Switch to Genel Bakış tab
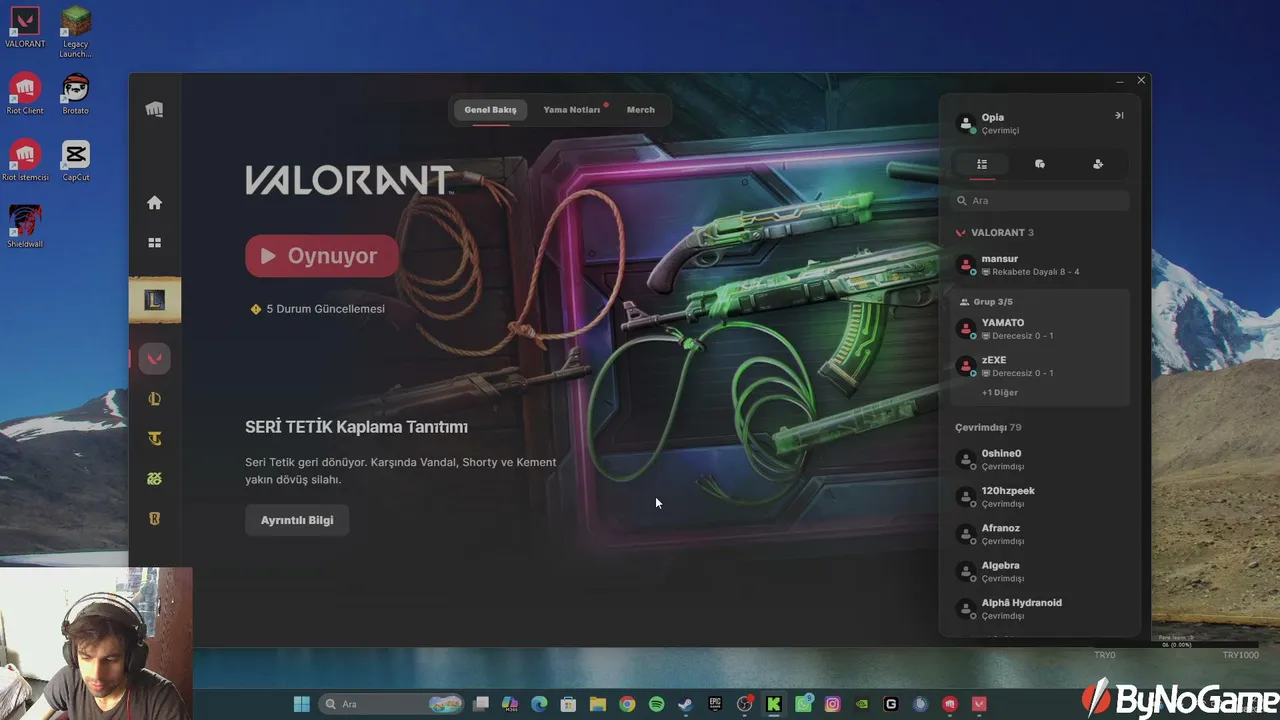Viewport: 1280px width, 720px height. [x=490, y=110]
